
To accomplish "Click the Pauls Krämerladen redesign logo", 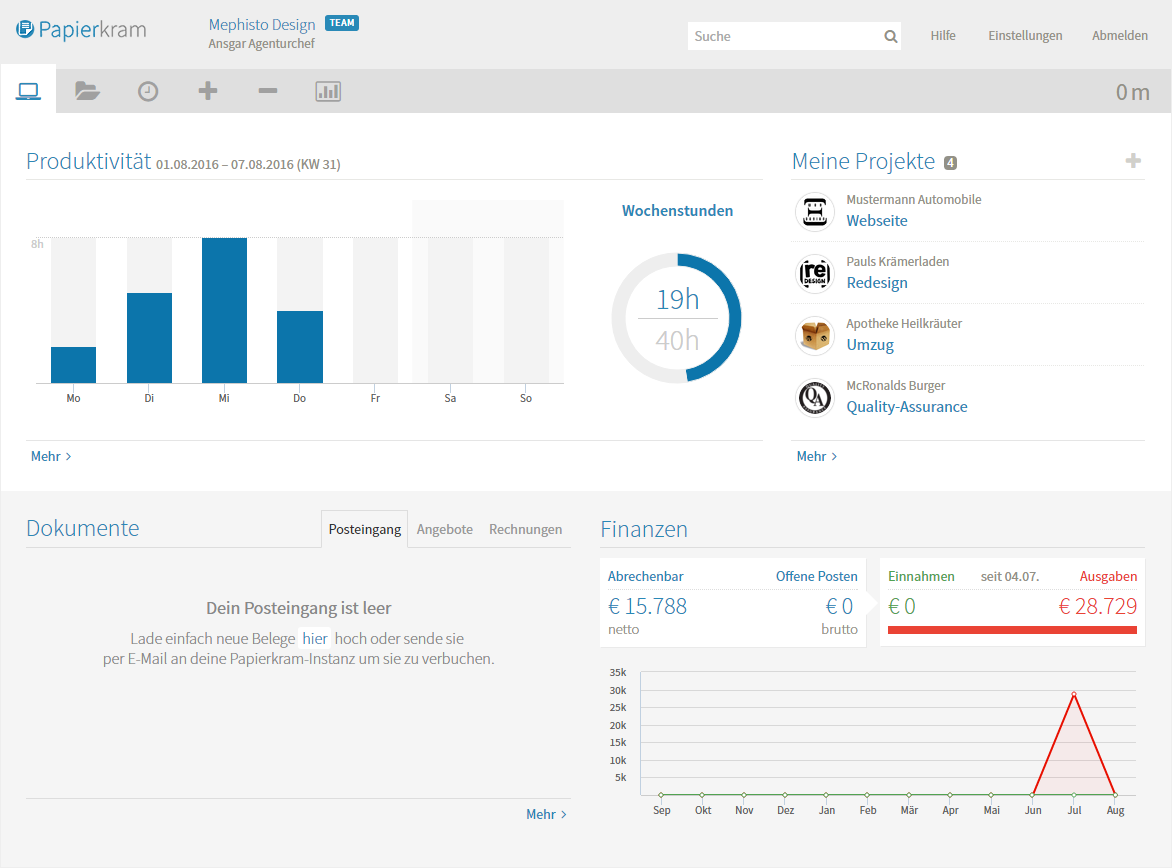I will (x=815, y=273).
